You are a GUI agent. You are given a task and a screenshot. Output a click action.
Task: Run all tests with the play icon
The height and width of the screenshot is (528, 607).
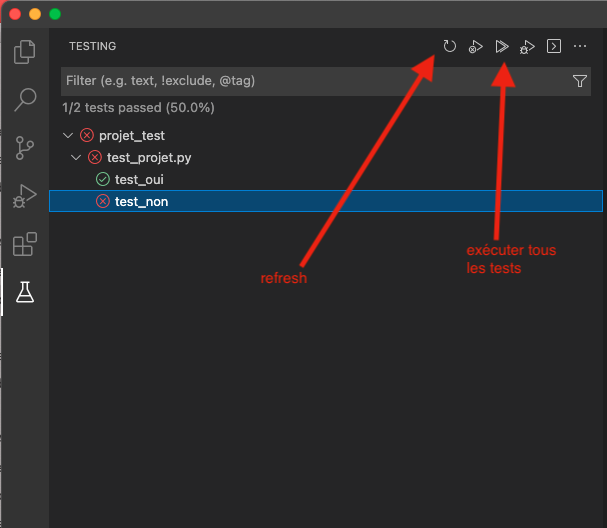502,46
